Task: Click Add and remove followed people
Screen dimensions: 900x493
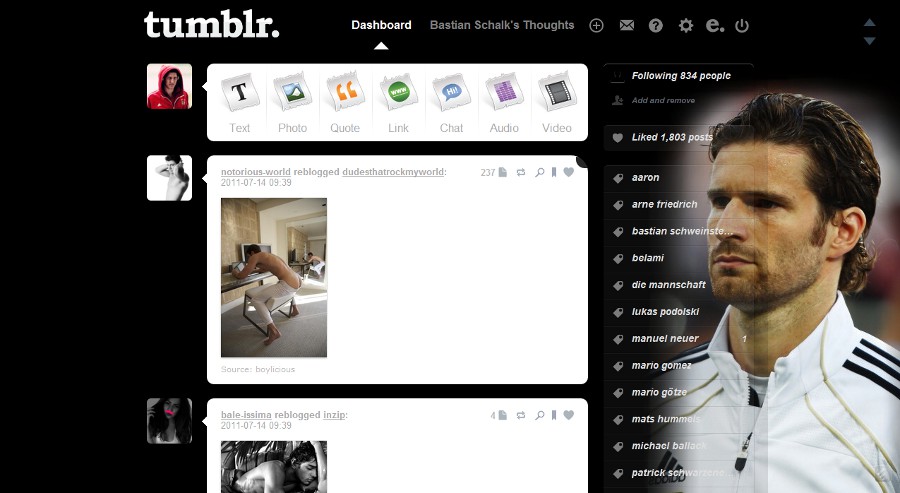Action: 663,100
